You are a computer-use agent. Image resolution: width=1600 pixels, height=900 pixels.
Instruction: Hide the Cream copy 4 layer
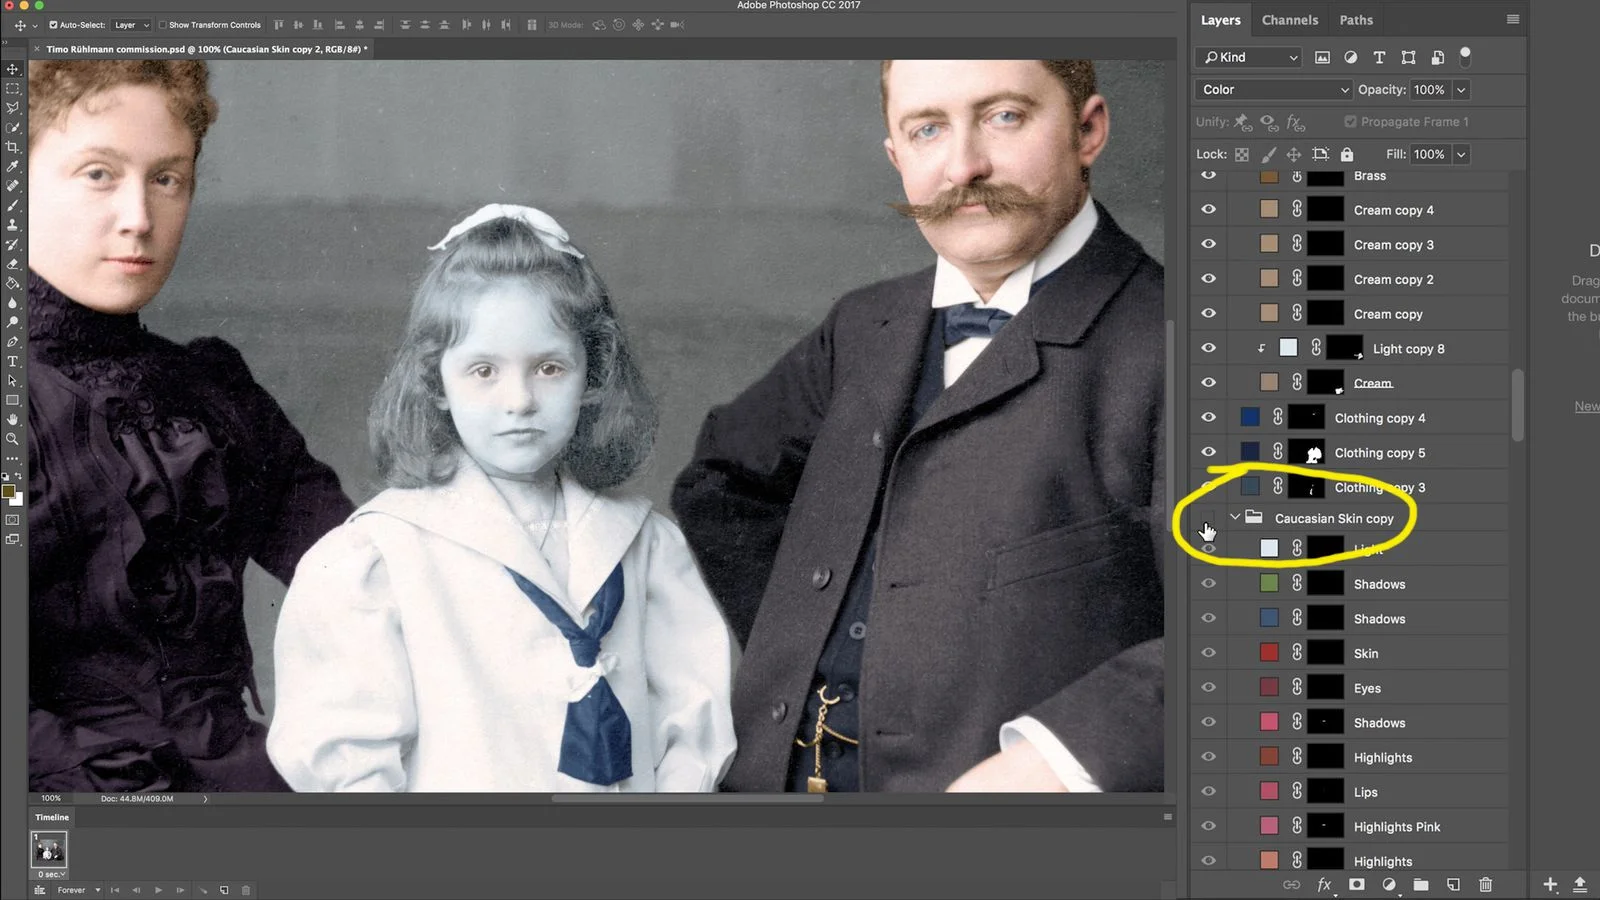click(x=1208, y=210)
